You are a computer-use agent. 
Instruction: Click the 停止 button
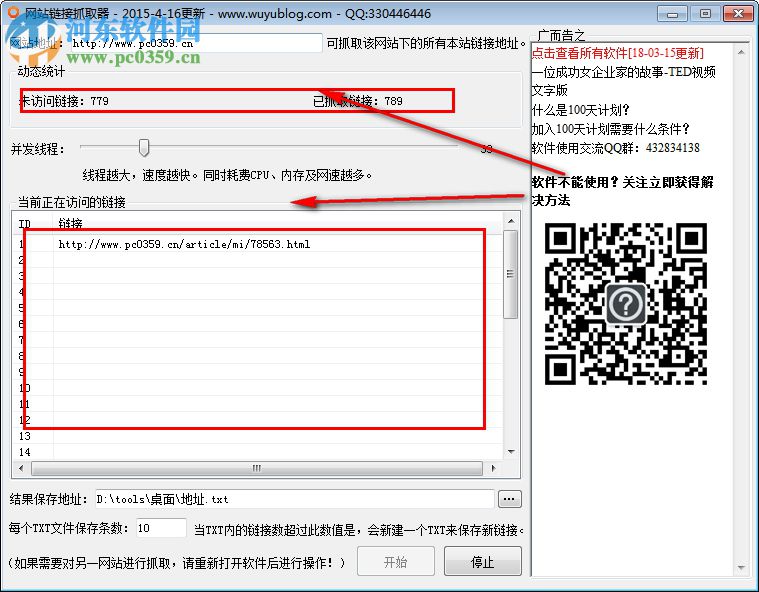483,562
